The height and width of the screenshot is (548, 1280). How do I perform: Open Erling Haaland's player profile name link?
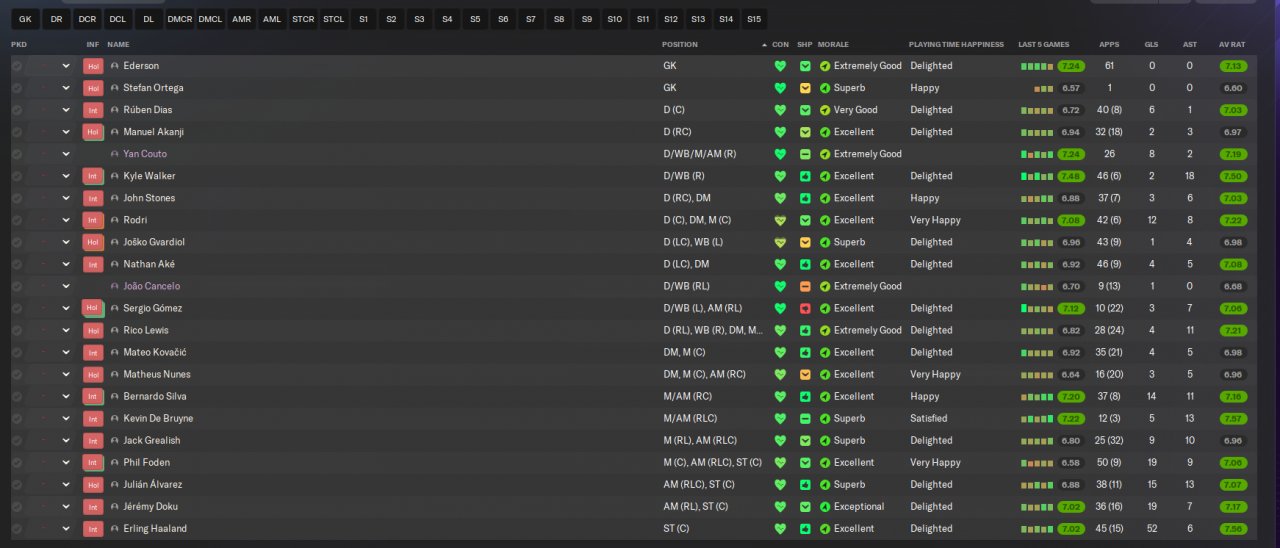[x=155, y=528]
